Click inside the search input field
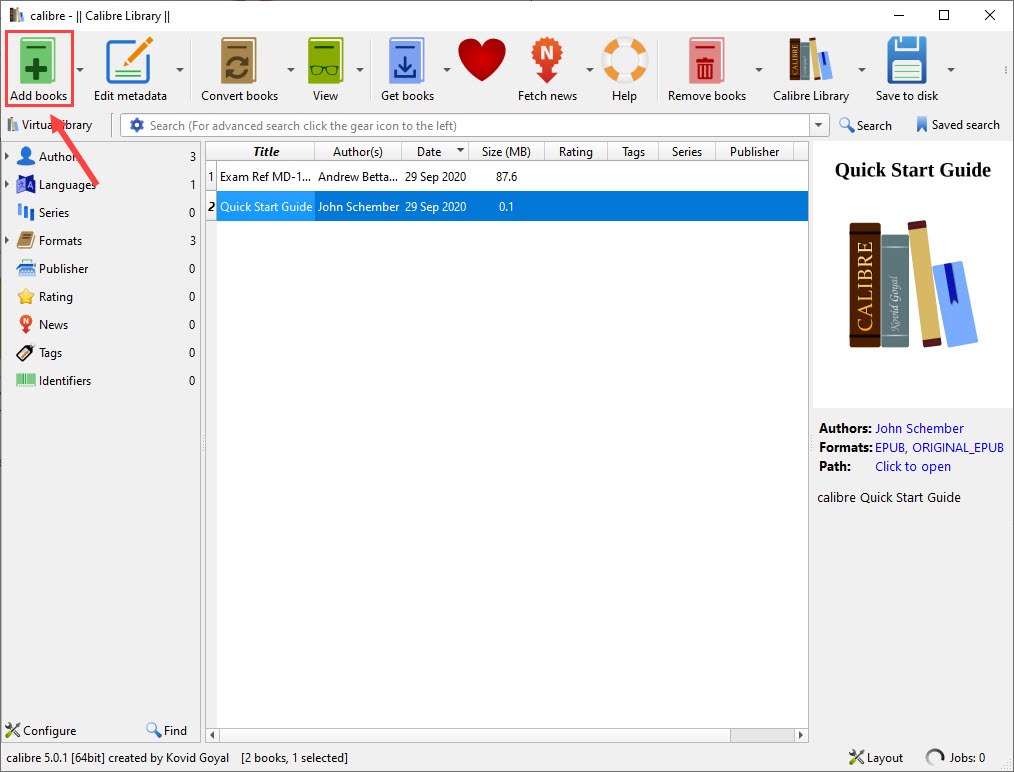The image size is (1014, 772). click(x=477, y=125)
